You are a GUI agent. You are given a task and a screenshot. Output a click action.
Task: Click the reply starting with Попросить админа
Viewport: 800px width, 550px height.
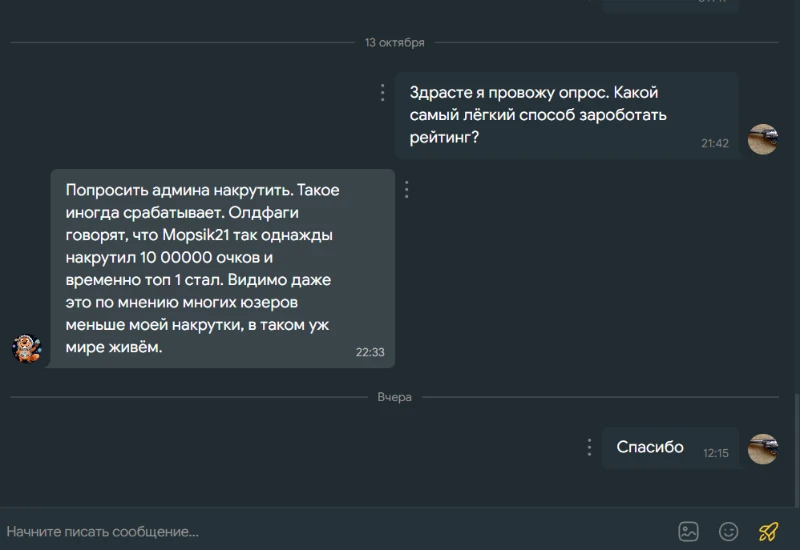click(203, 268)
